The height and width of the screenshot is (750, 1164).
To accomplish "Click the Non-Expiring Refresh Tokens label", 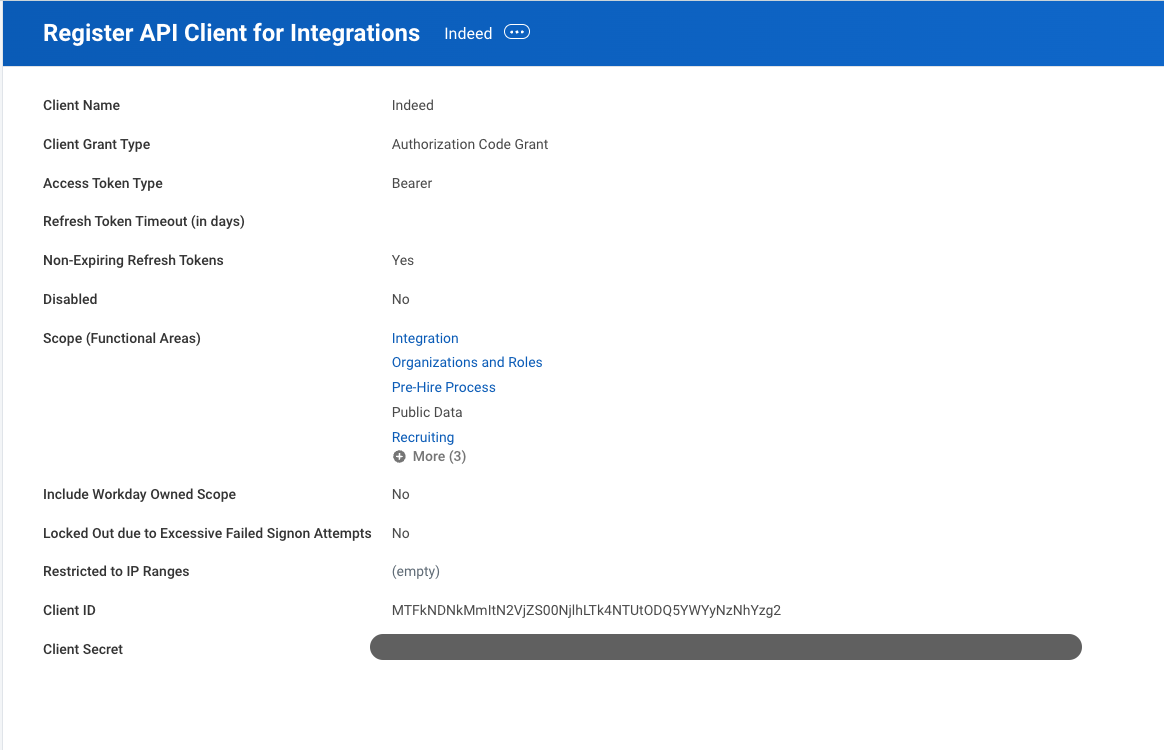I will click(x=133, y=261).
